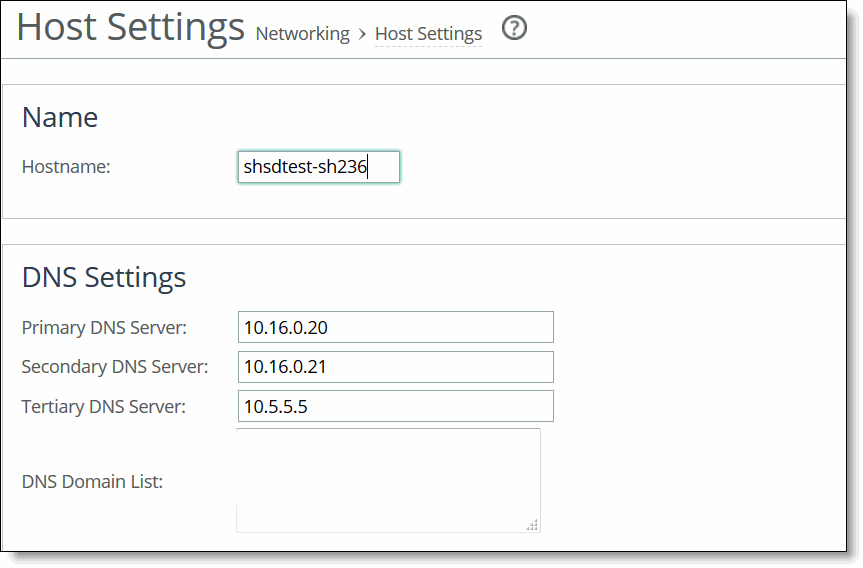Image resolution: width=863 pixels, height=568 pixels.
Task: Click the DNS Domain List: label
Action: (92, 482)
